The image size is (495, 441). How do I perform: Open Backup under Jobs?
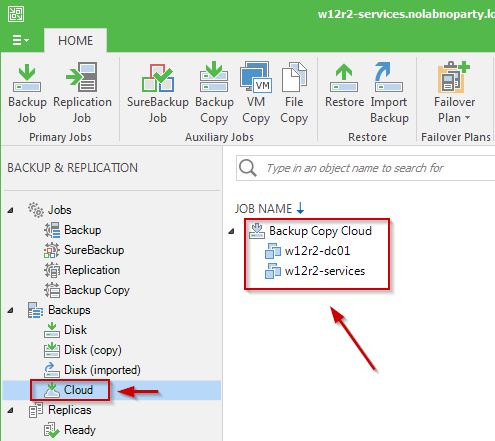(83, 230)
